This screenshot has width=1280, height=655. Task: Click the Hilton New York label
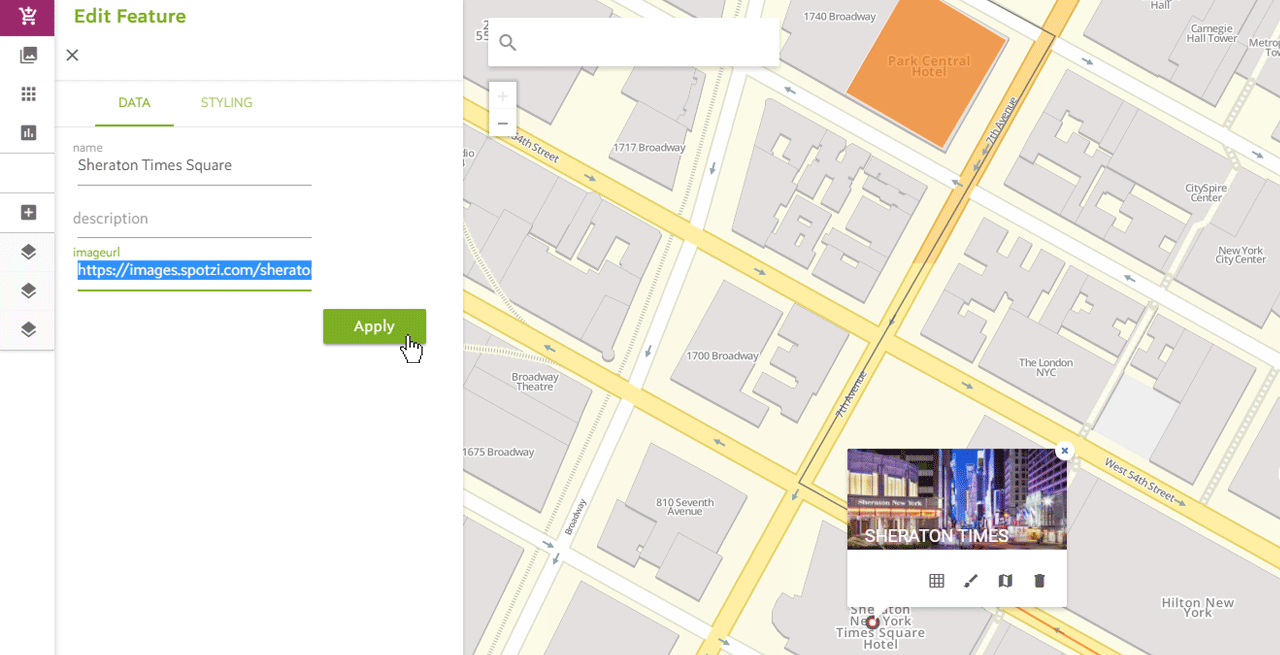click(1197, 608)
